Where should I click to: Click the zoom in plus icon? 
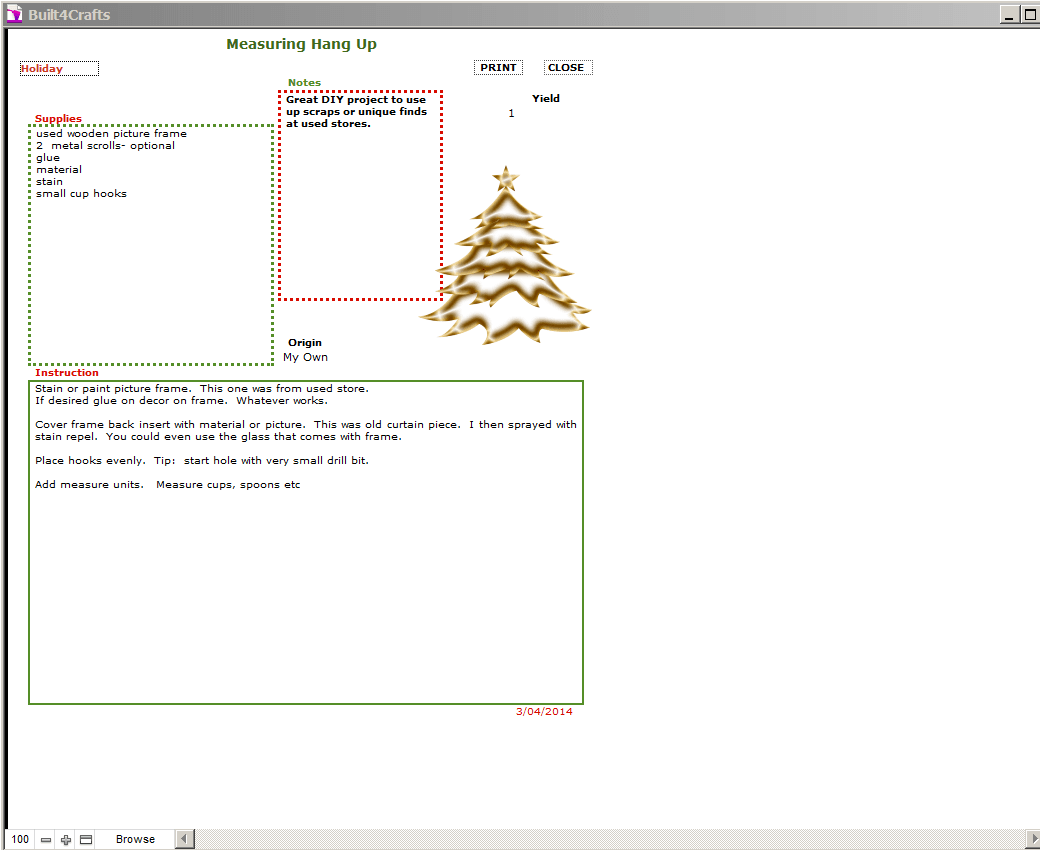66,840
